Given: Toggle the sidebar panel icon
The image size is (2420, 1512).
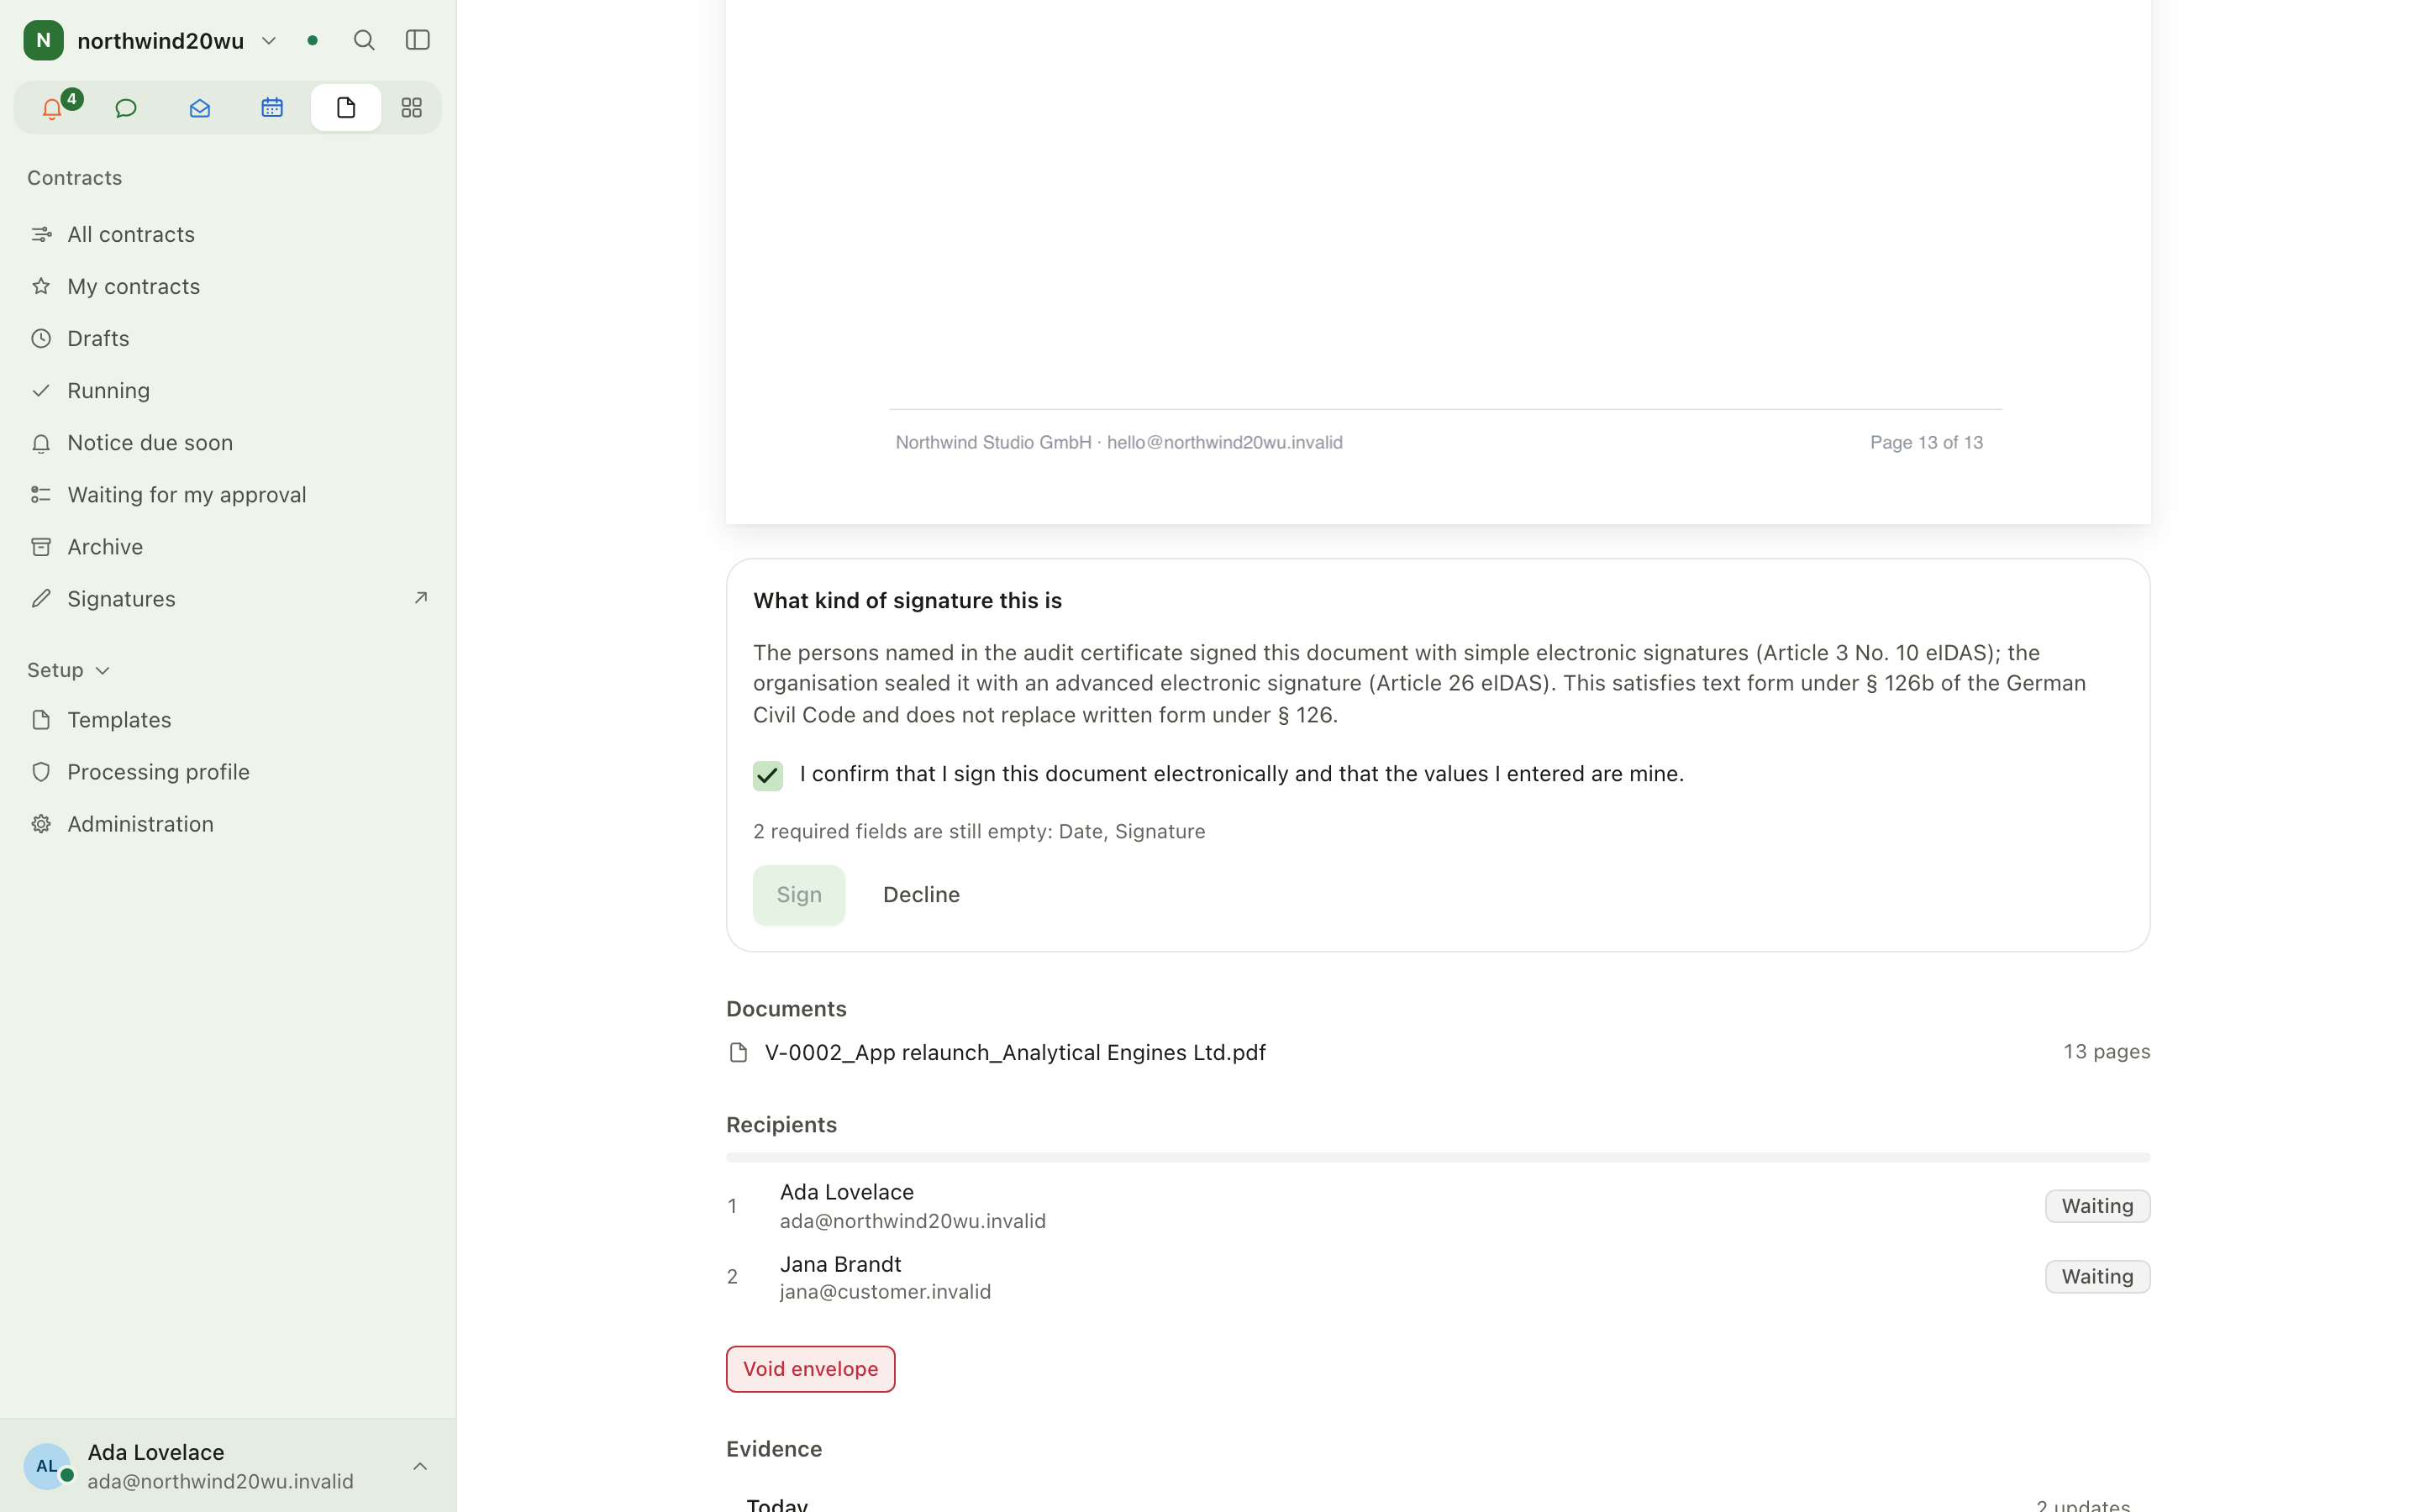Looking at the screenshot, I should pyautogui.click(x=418, y=40).
